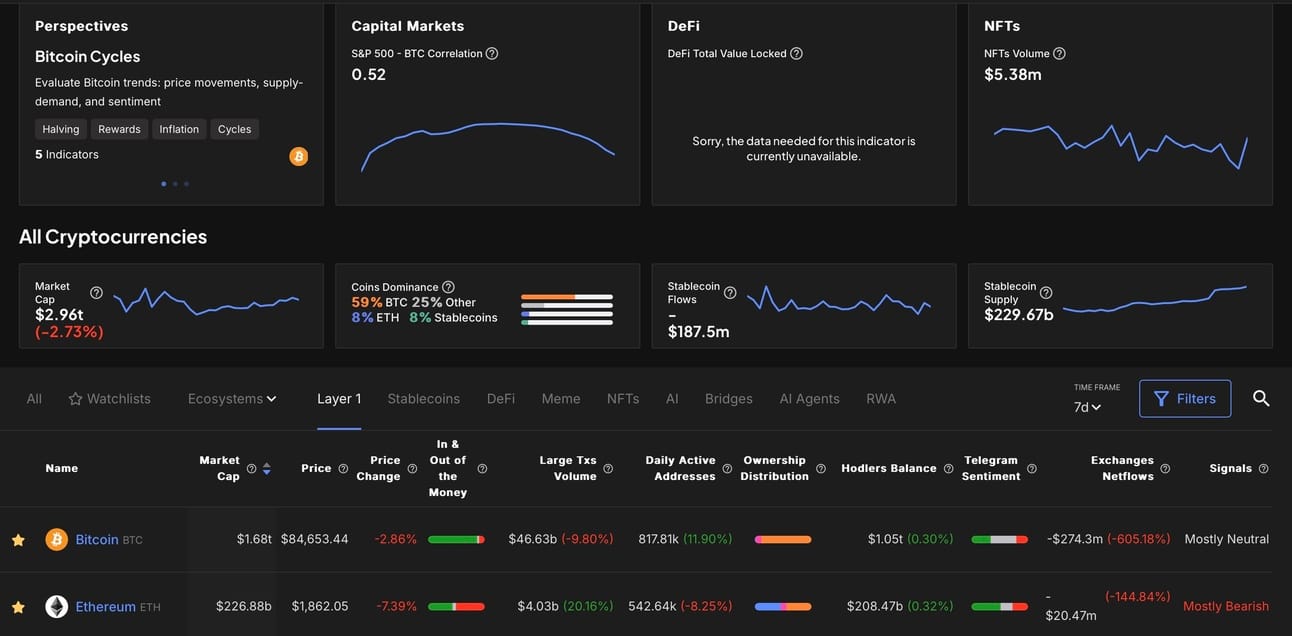Switch to the NFTs category tab
Image resolution: width=1292 pixels, height=636 pixels.
click(623, 399)
